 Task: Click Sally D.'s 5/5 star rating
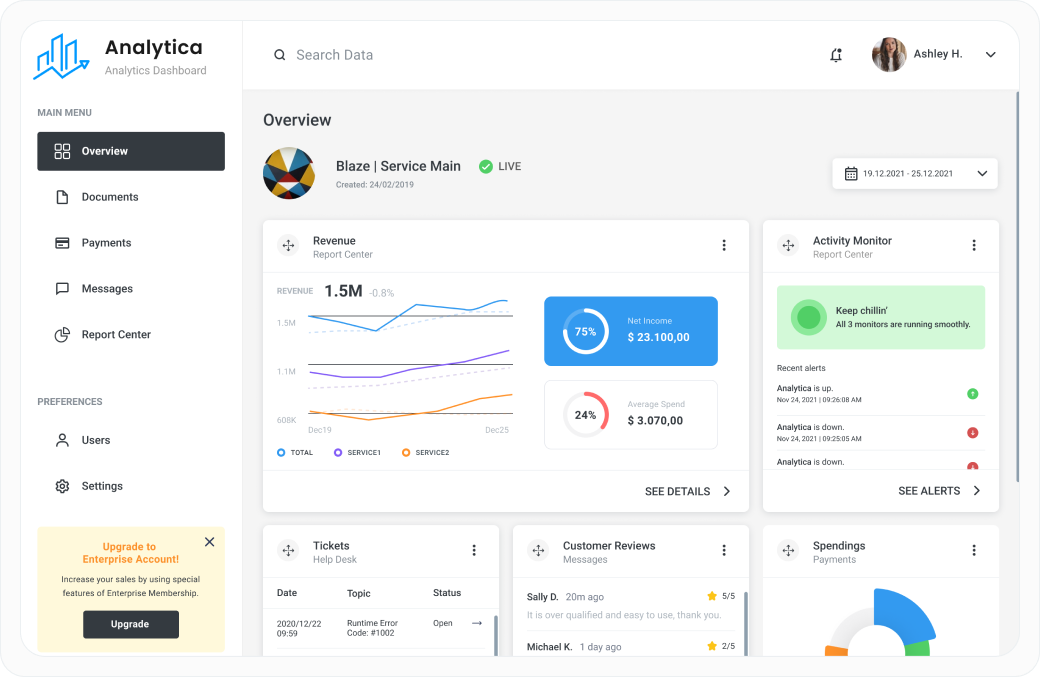point(721,596)
